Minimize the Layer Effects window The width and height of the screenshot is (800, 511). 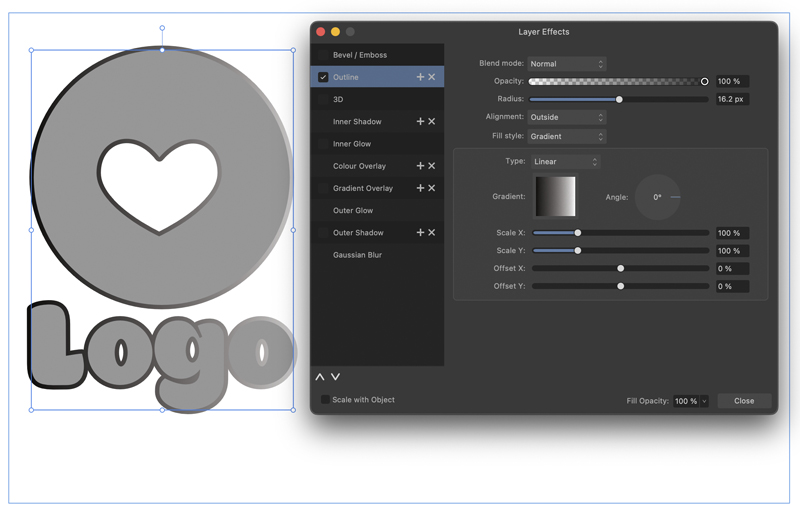pyautogui.click(x=335, y=32)
